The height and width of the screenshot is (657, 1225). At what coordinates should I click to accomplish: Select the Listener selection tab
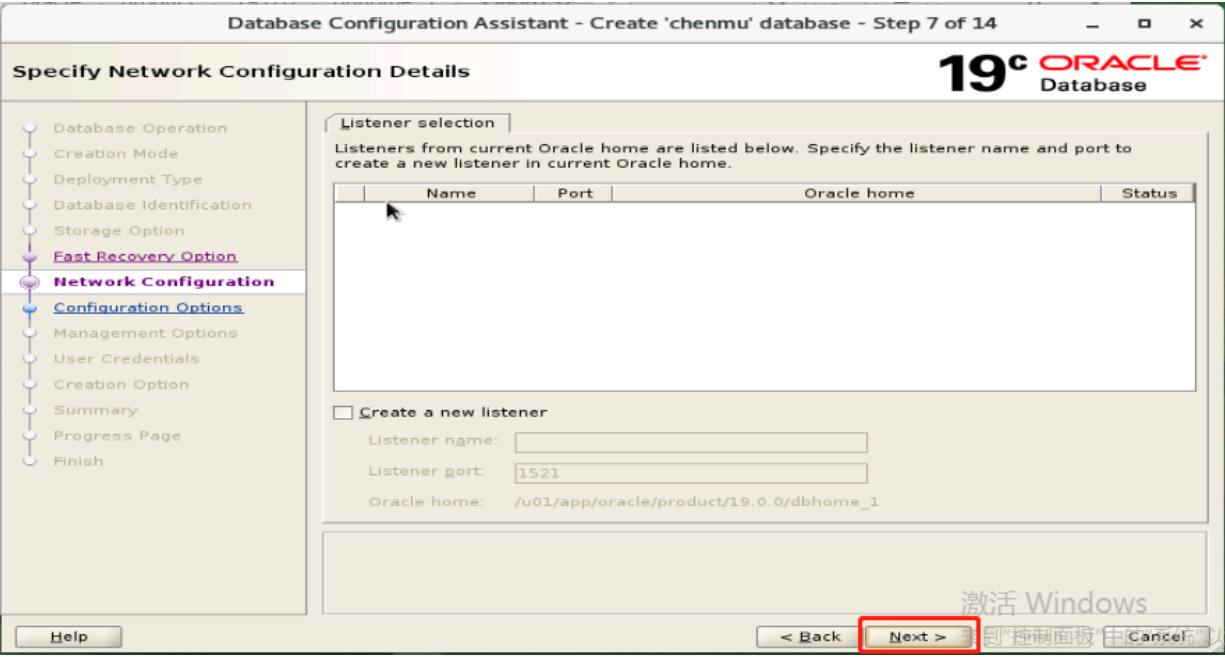(x=417, y=123)
